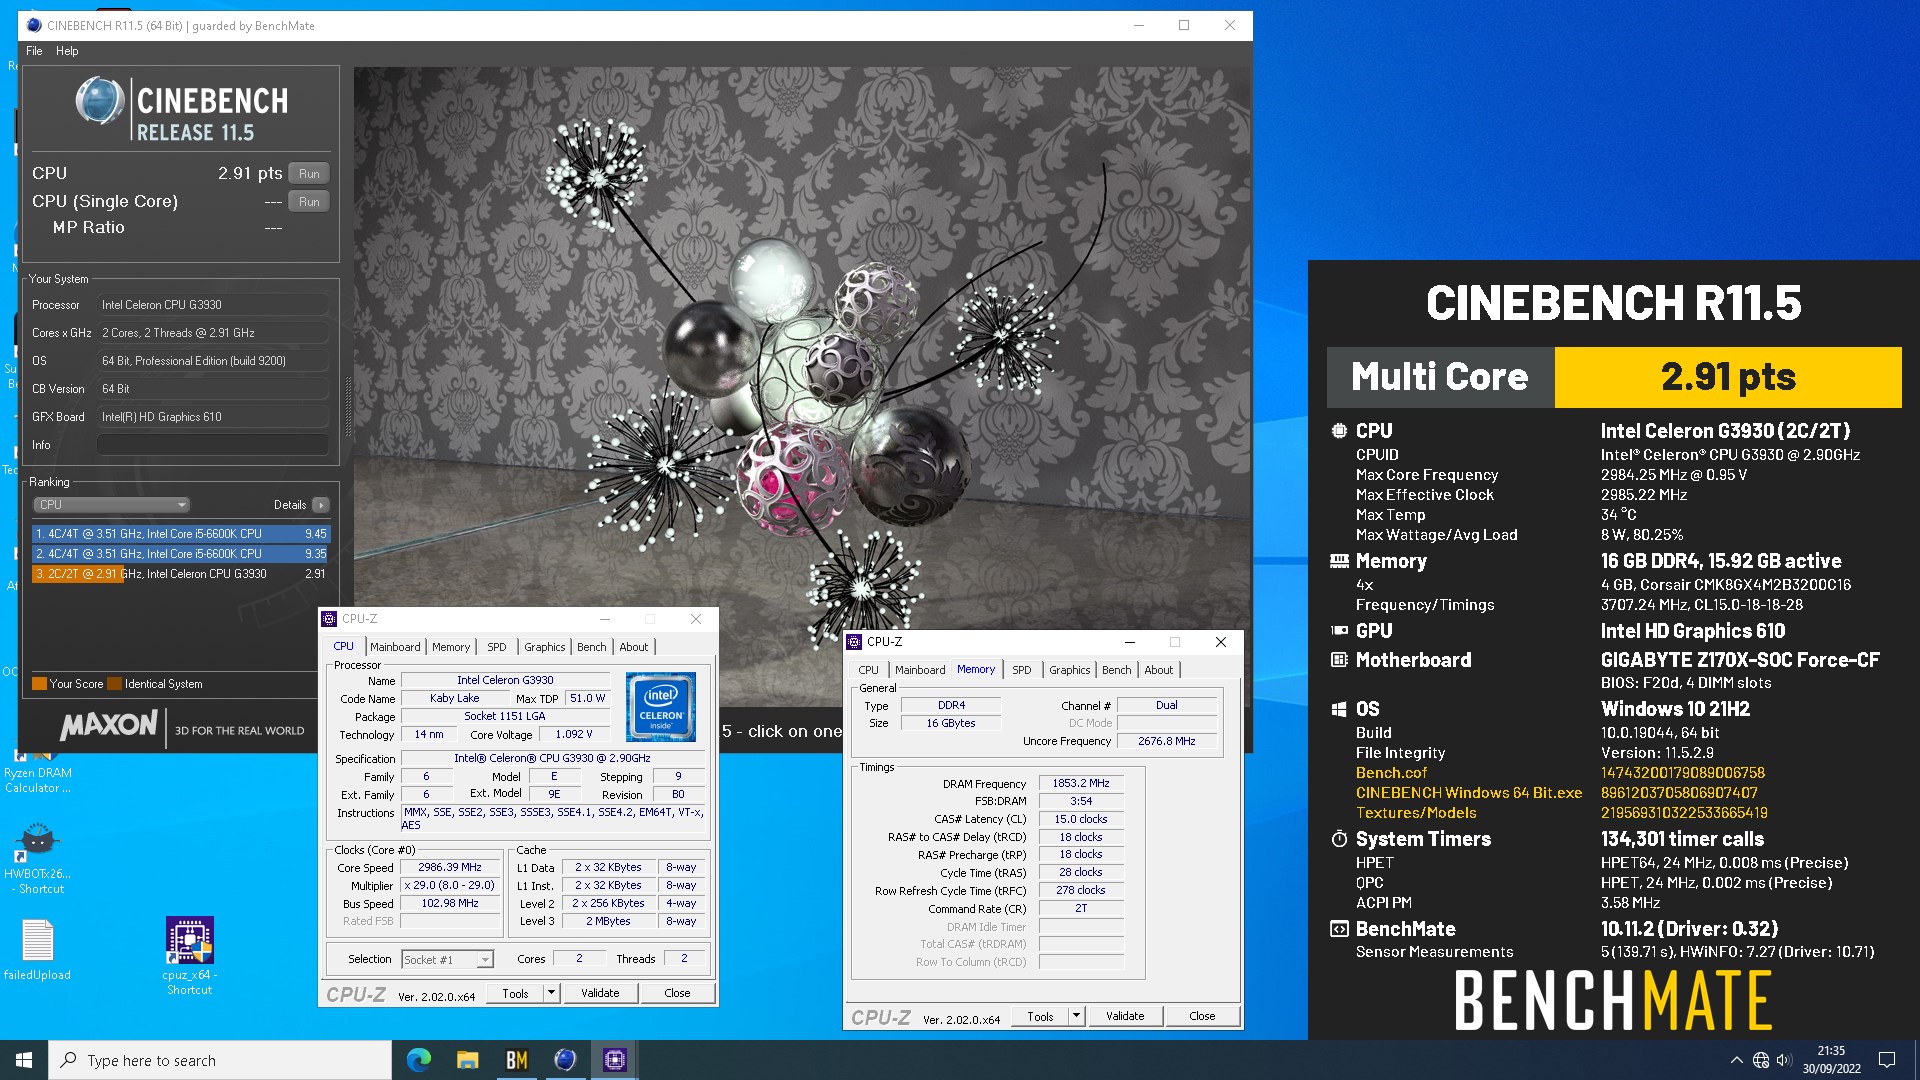
Task: Launch Microsoft Edge from taskbar
Action: (x=419, y=1060)
